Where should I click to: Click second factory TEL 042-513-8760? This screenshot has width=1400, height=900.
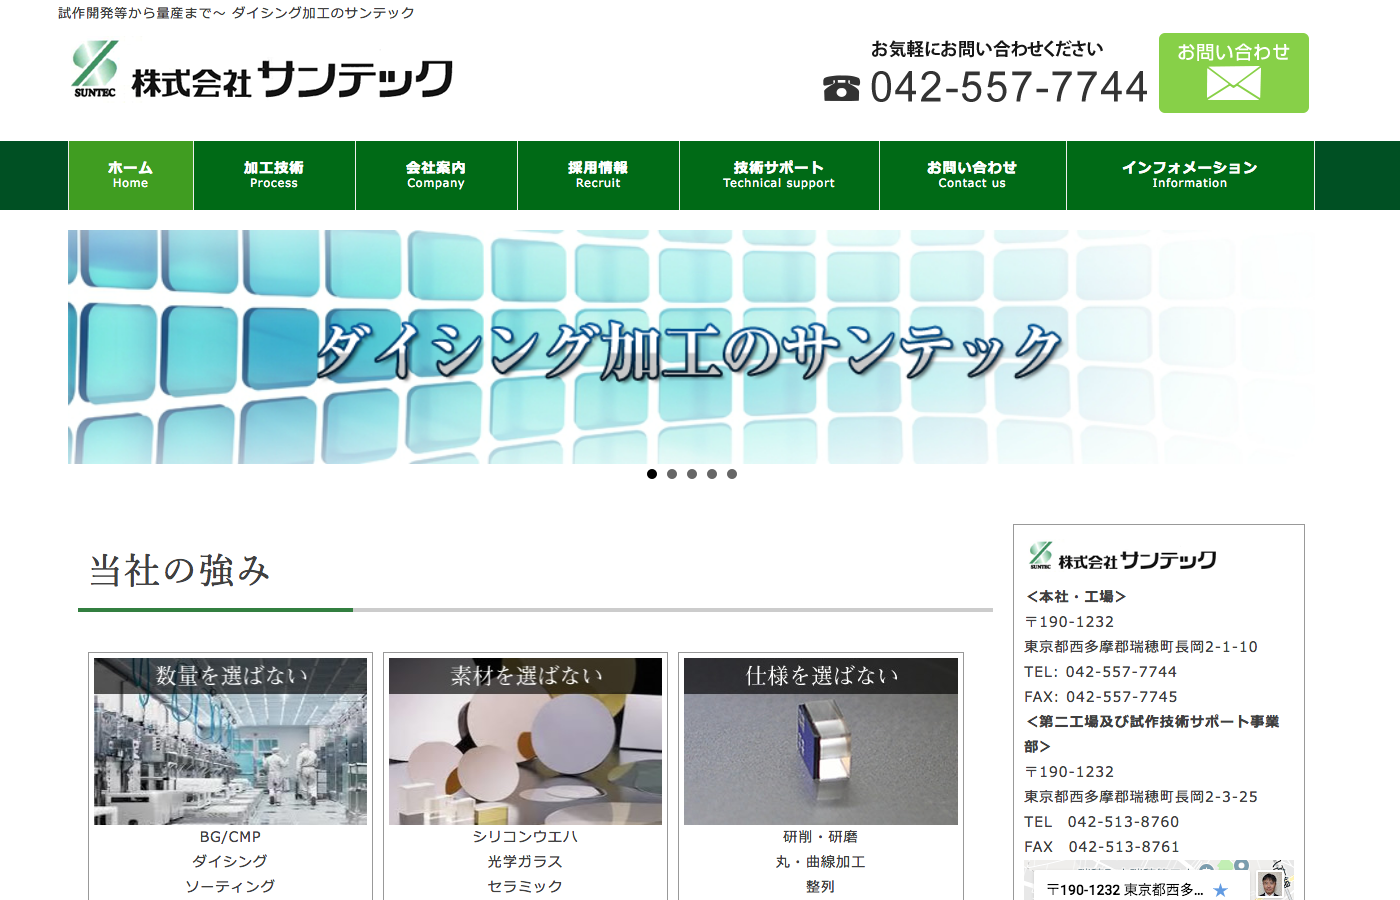1101,822
